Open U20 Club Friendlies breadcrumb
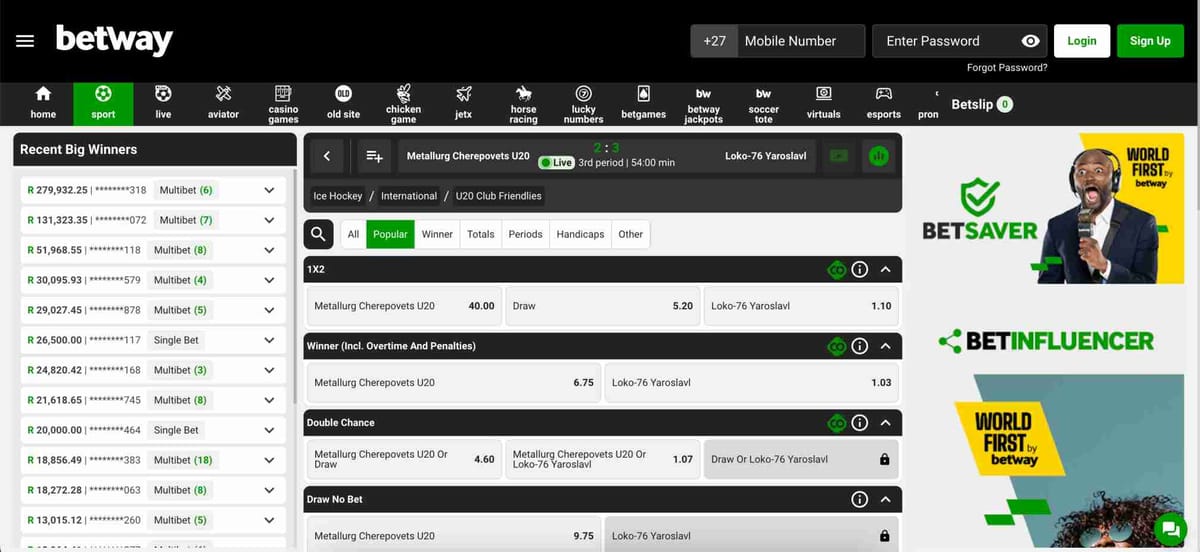The height and width of the screenshot is (552, 1200). (x=498, y=196)
